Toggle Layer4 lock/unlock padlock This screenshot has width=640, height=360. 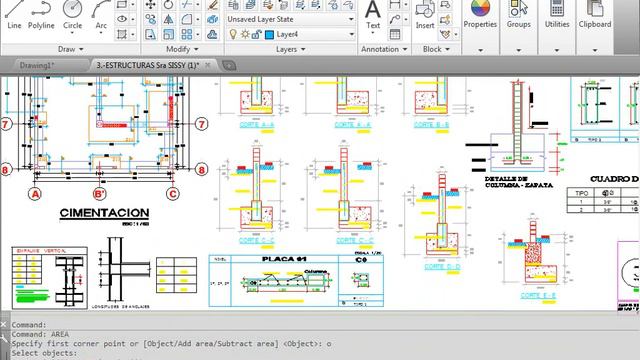[x=256, y=34]
